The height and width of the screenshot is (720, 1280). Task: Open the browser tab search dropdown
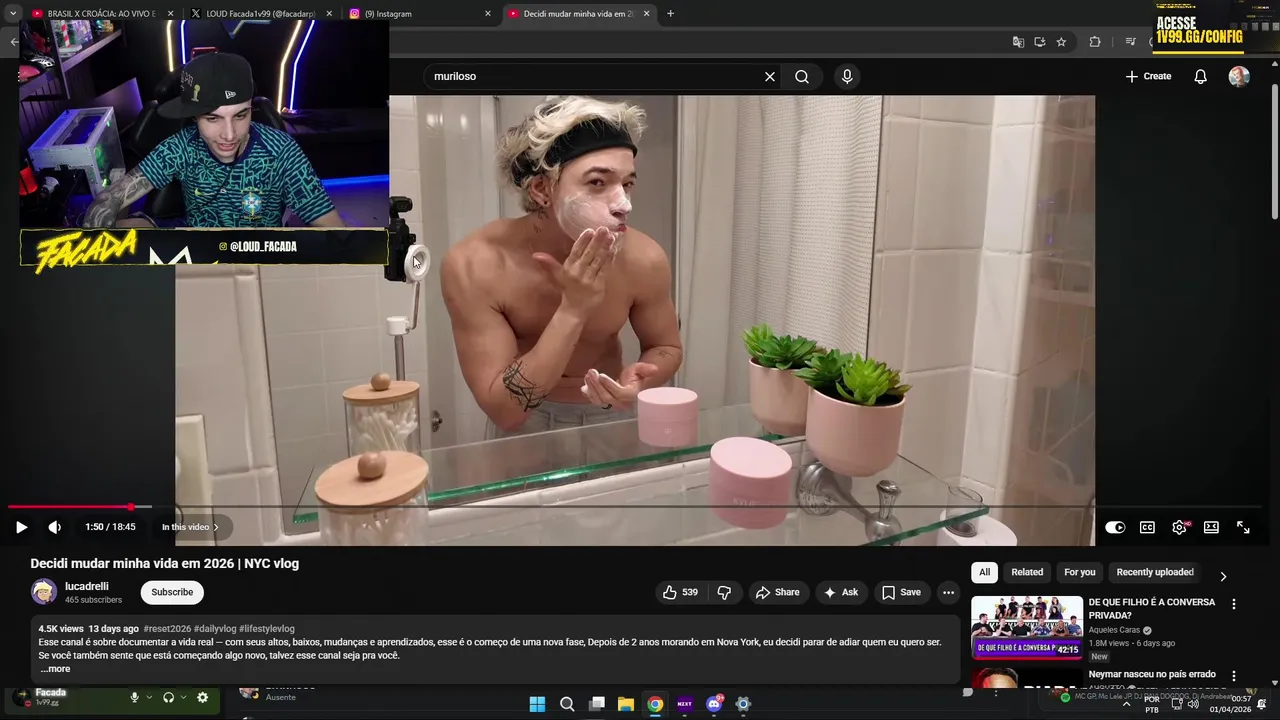[x=12, y=14]
